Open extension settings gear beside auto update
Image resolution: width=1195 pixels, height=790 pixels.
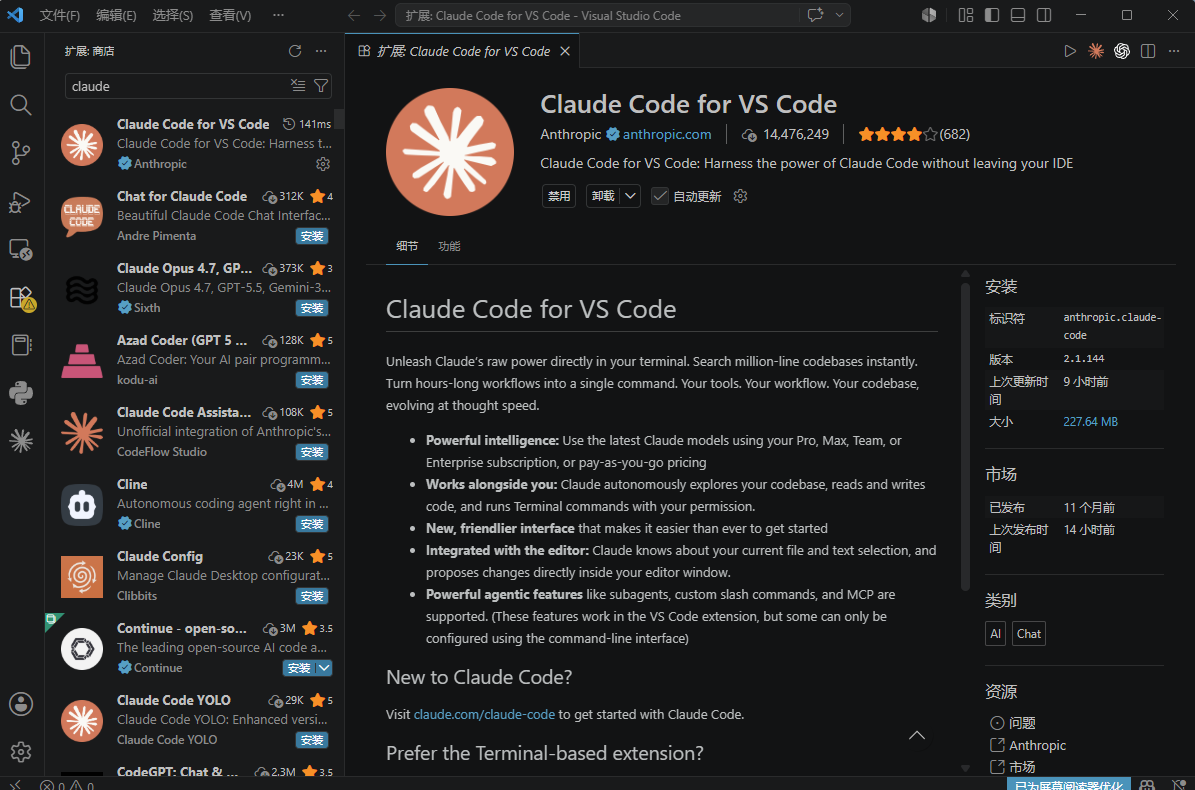pos(740,197)
